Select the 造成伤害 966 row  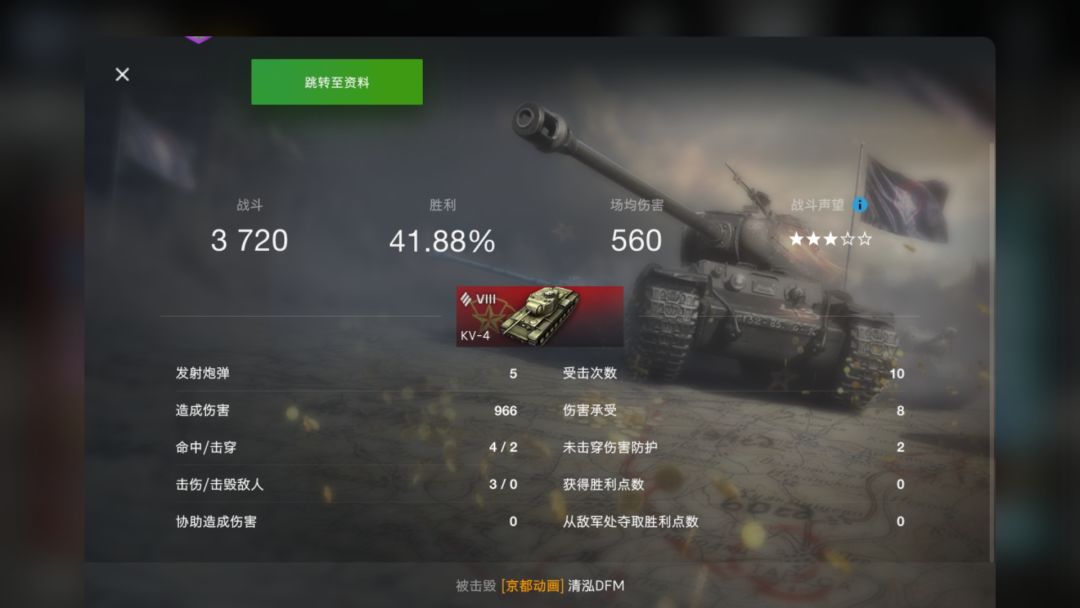coord(346,410)
